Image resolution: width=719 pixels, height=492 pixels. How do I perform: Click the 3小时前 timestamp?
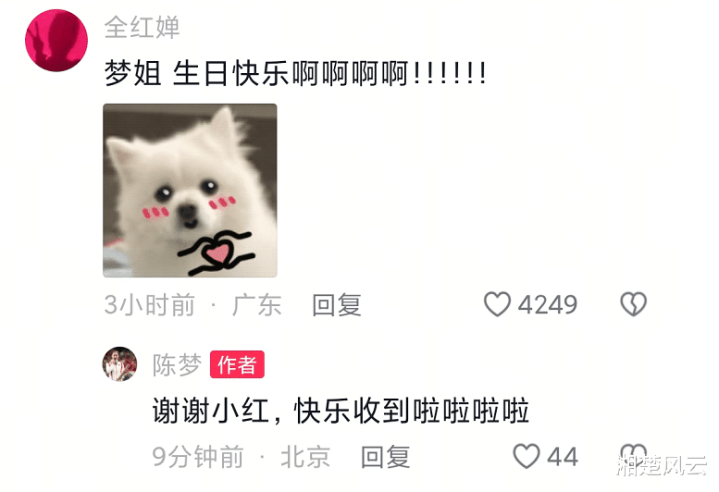(149, 305)
